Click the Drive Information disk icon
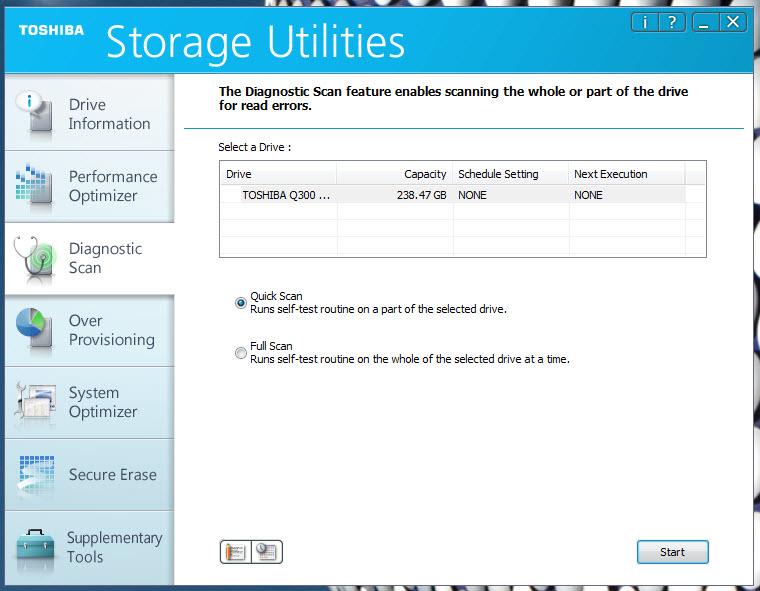Viewport: 760px width, 591px height. click(x=35, y=112)
